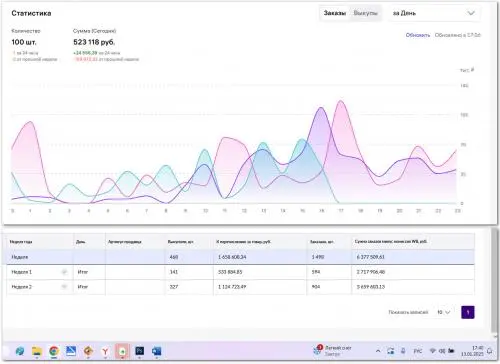Open the records-per-page dropdown showing 10
The width and height of the screenshot is (500, 364).
pos(444,312)
